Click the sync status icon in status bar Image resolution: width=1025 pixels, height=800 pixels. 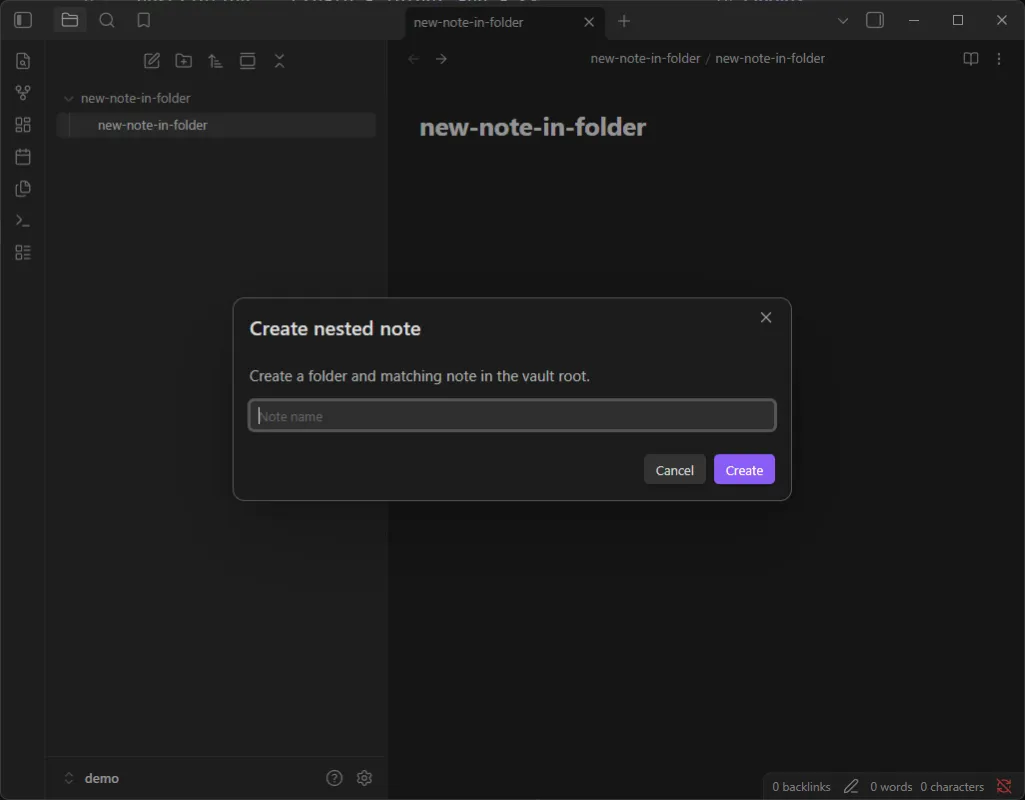(x=1004, y=786)
